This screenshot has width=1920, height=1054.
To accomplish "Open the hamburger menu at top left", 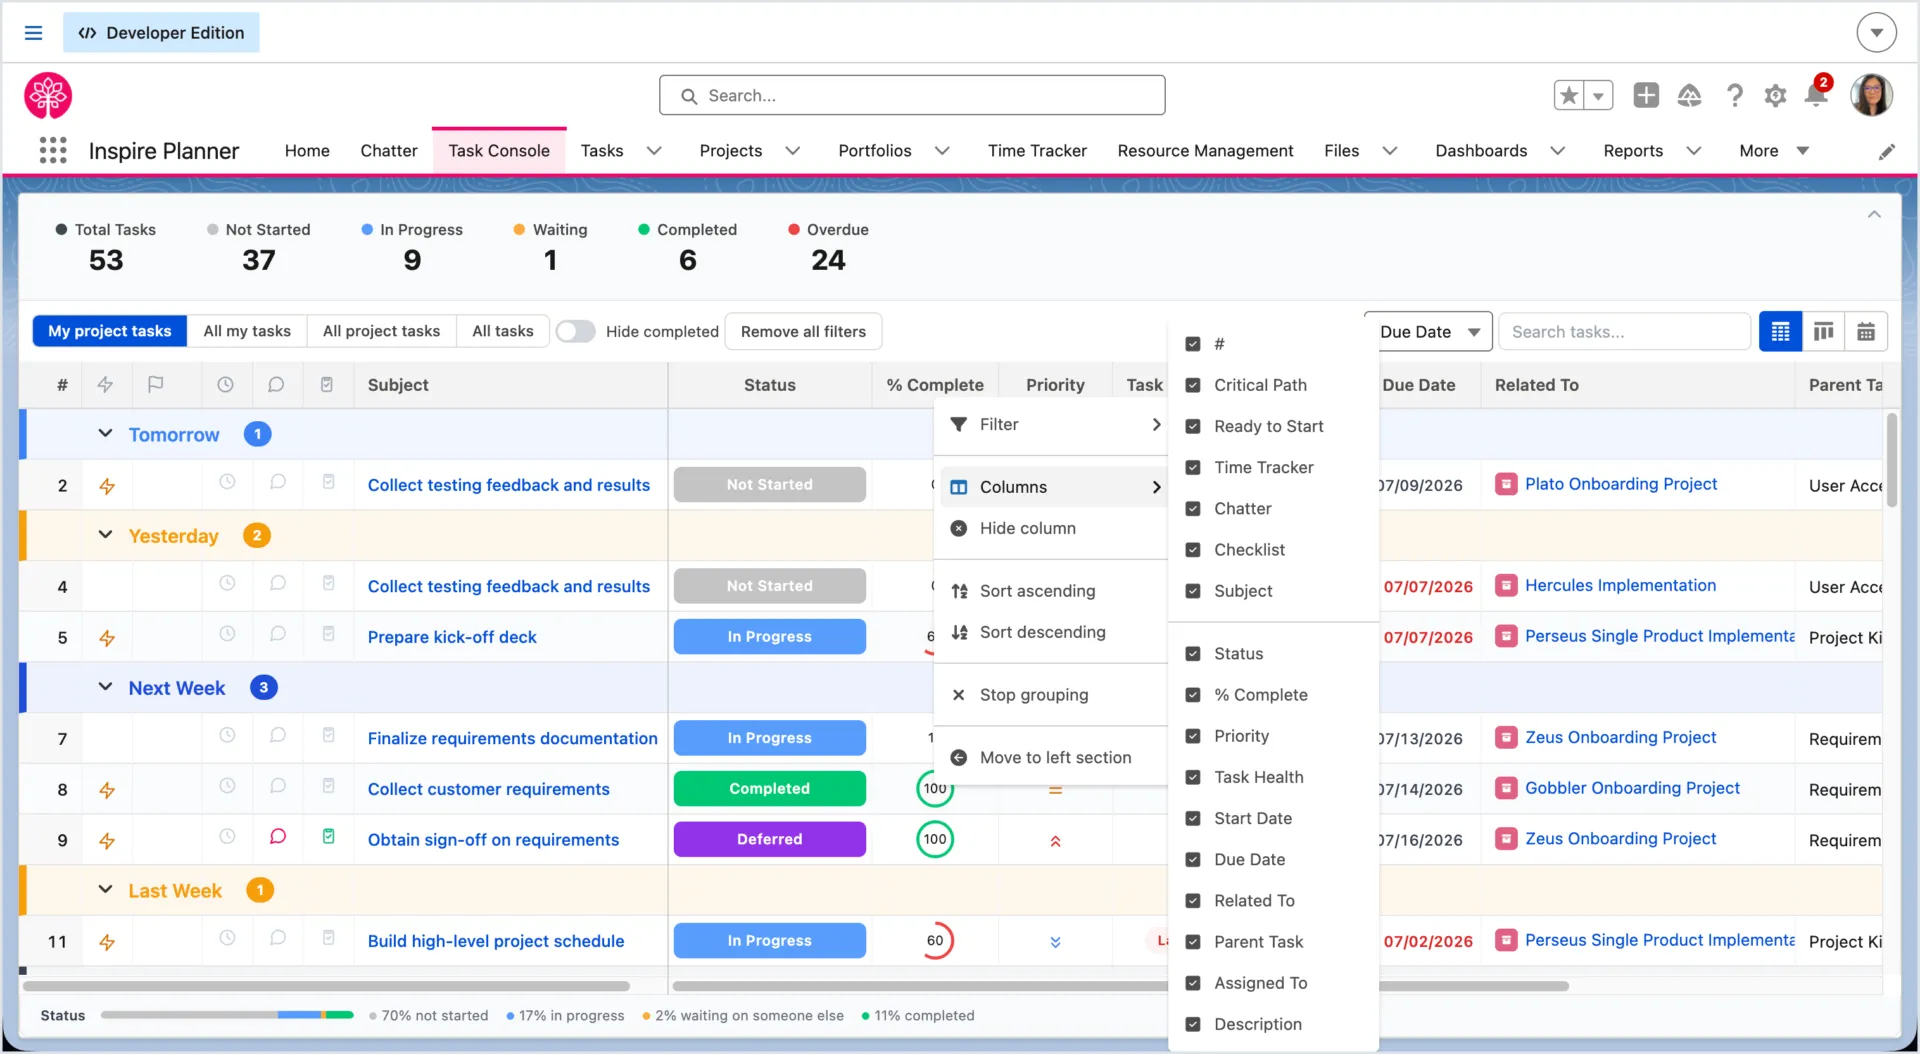I will click(x=33, y=33).
